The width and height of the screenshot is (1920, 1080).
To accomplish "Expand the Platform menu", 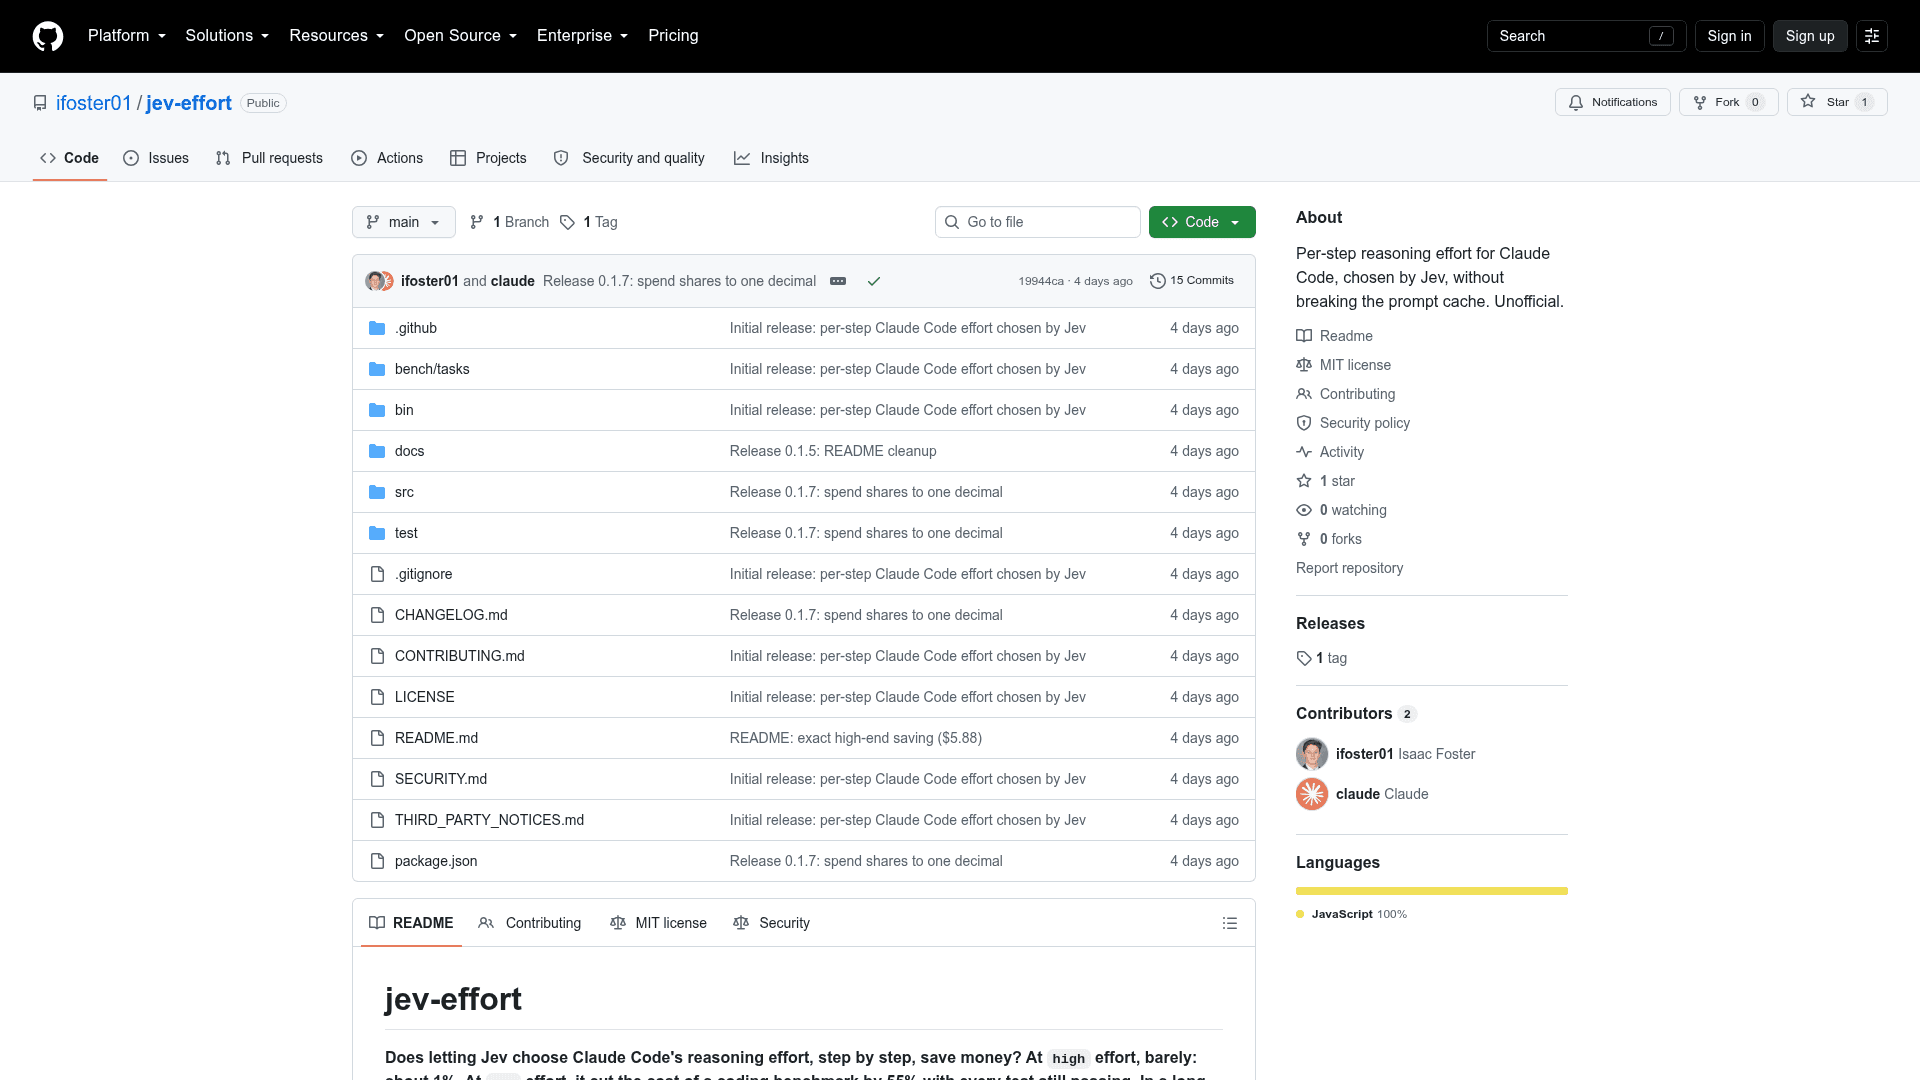I will (x=127, y=36).
